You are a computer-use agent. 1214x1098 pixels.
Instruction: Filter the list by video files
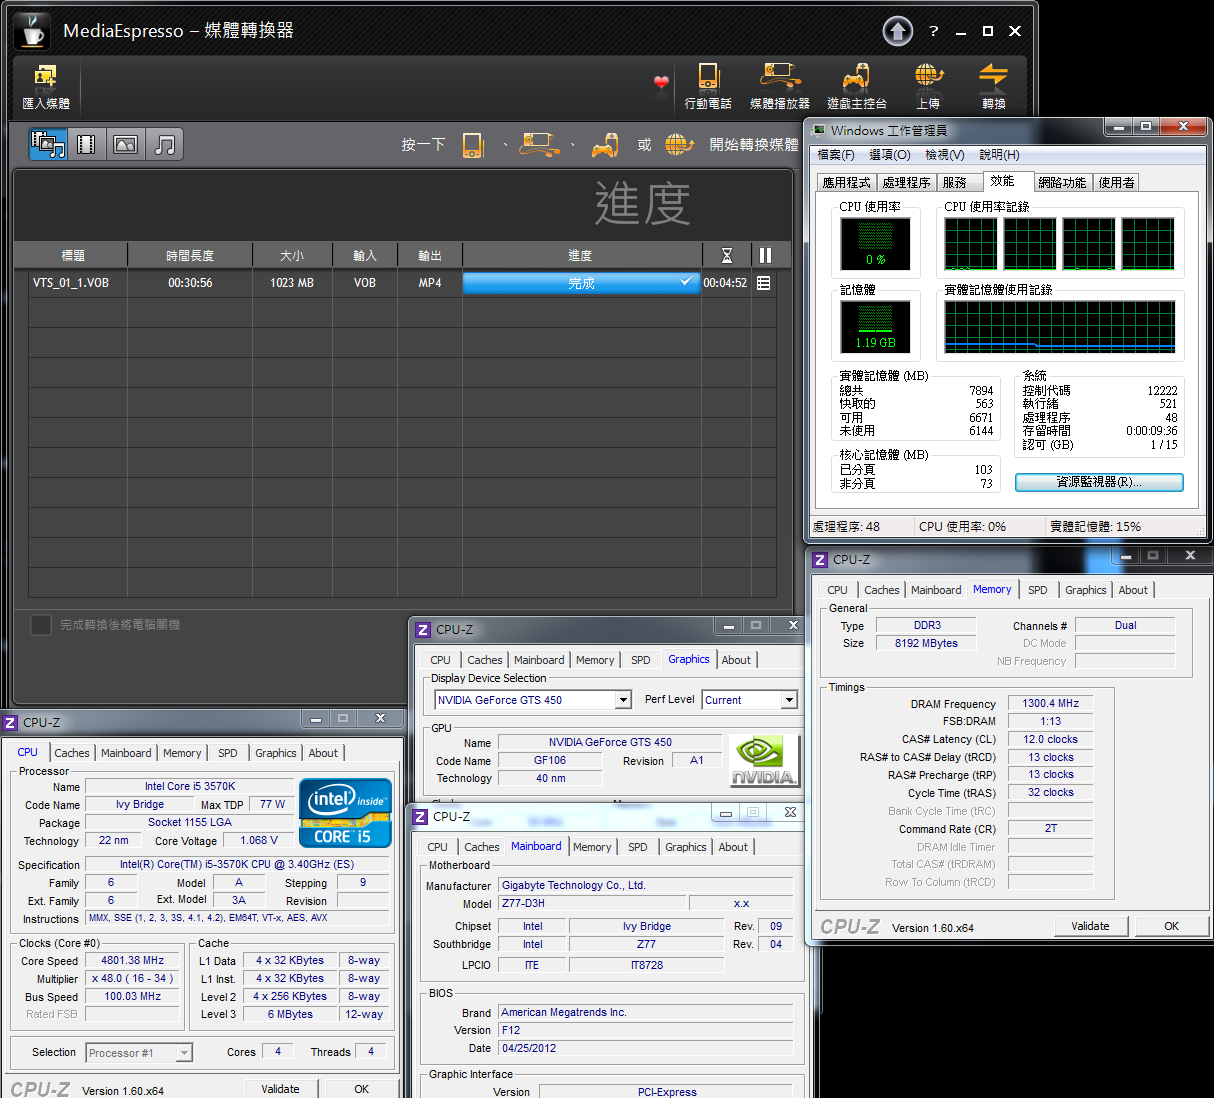86,145
